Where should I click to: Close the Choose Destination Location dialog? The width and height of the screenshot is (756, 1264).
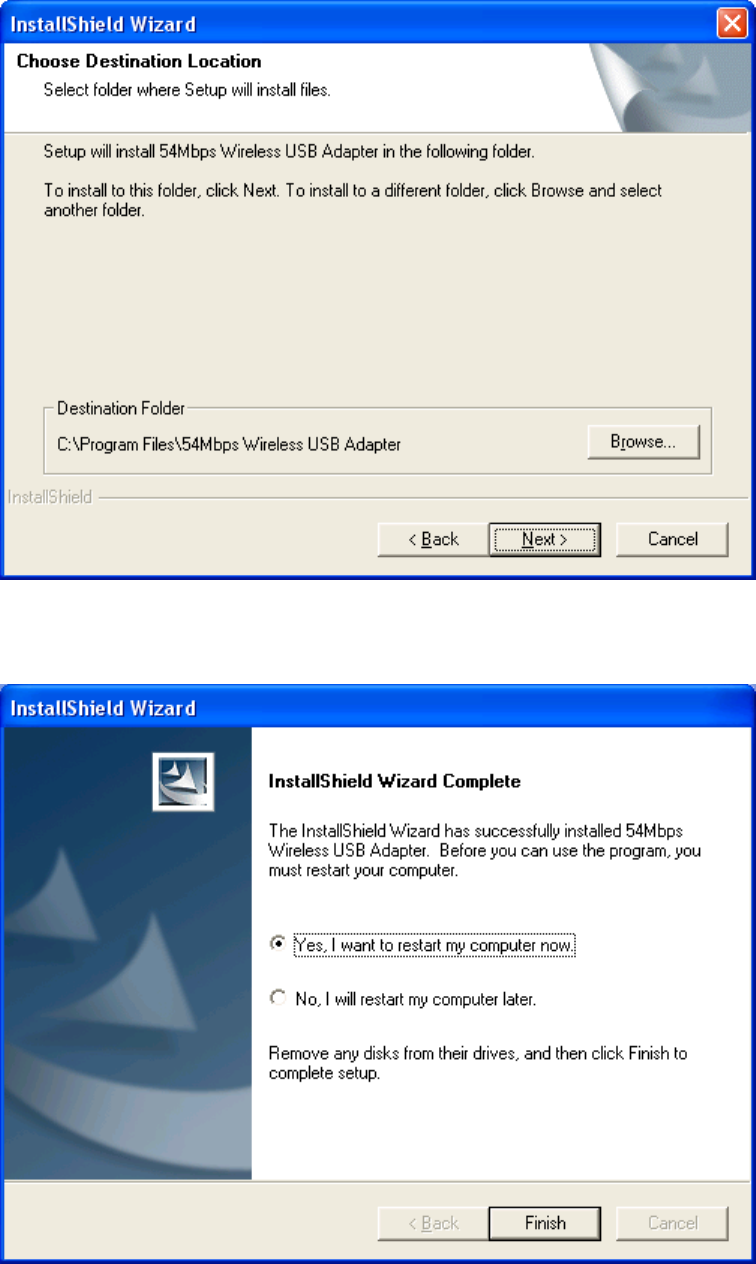[732, 24]
